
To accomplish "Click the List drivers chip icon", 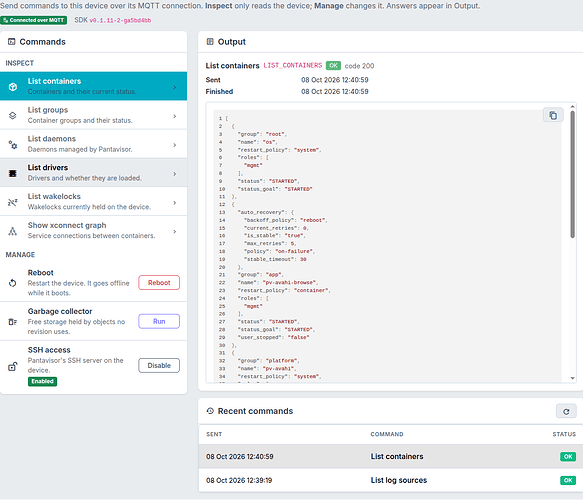I will [13, 173].
